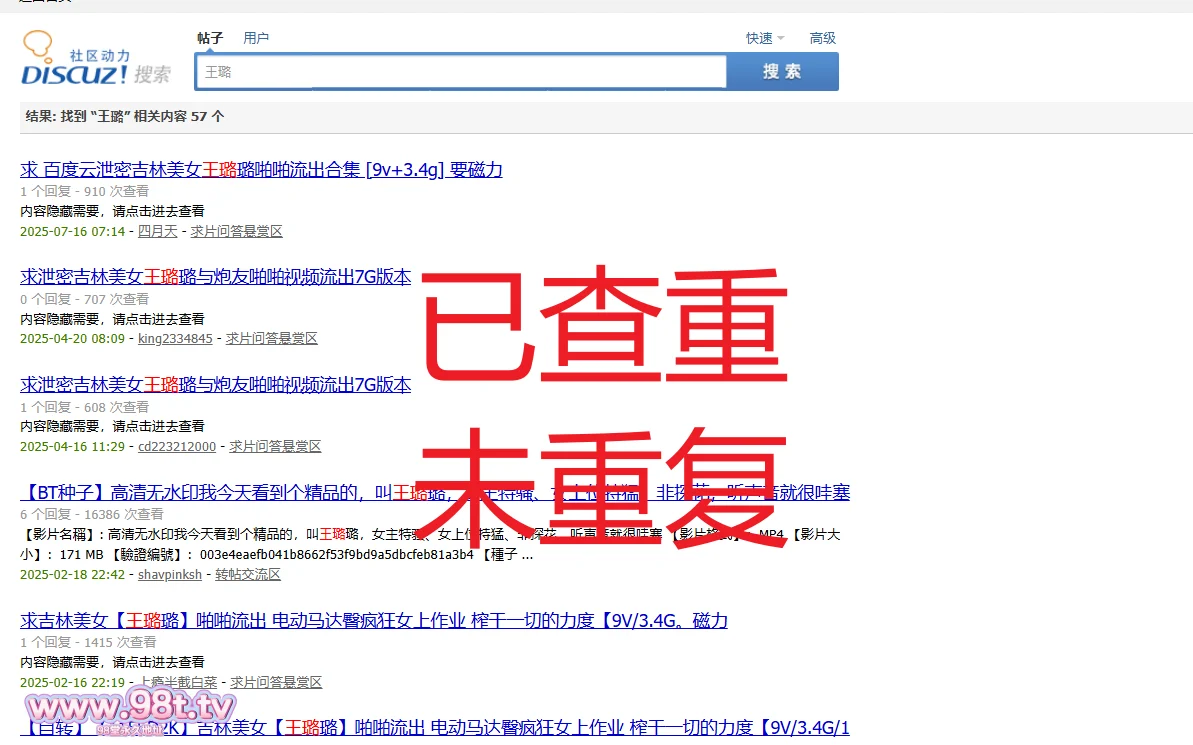The image size is (1193, 745).
Task: Open author profile shavpinksh
Action: pyautogui.click(x=170, y=575)
